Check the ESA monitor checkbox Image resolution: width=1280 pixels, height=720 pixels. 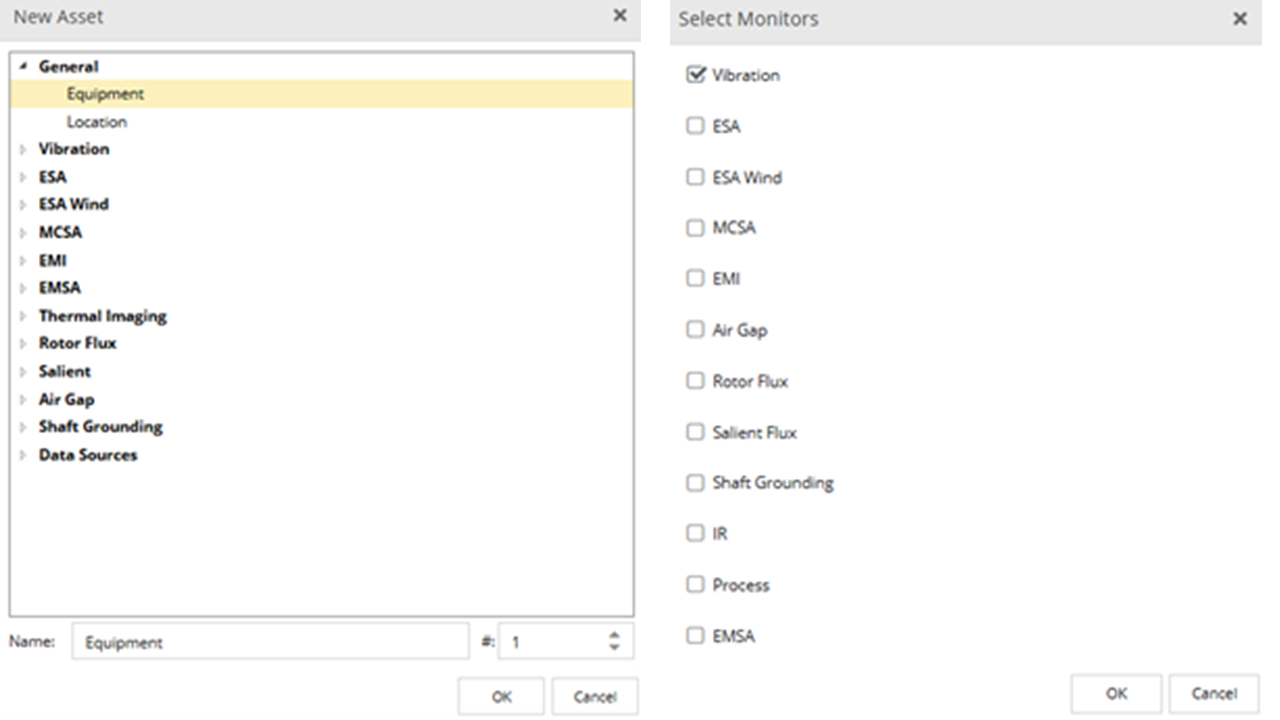pyautogui.click(x=695, y=126)
